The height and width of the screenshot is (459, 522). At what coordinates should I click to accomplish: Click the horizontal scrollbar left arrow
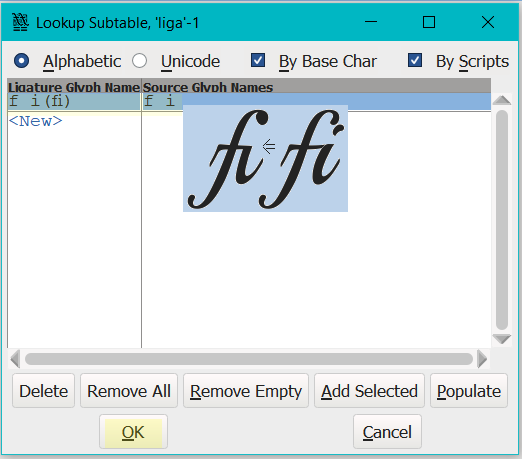[x=15, y=359]
